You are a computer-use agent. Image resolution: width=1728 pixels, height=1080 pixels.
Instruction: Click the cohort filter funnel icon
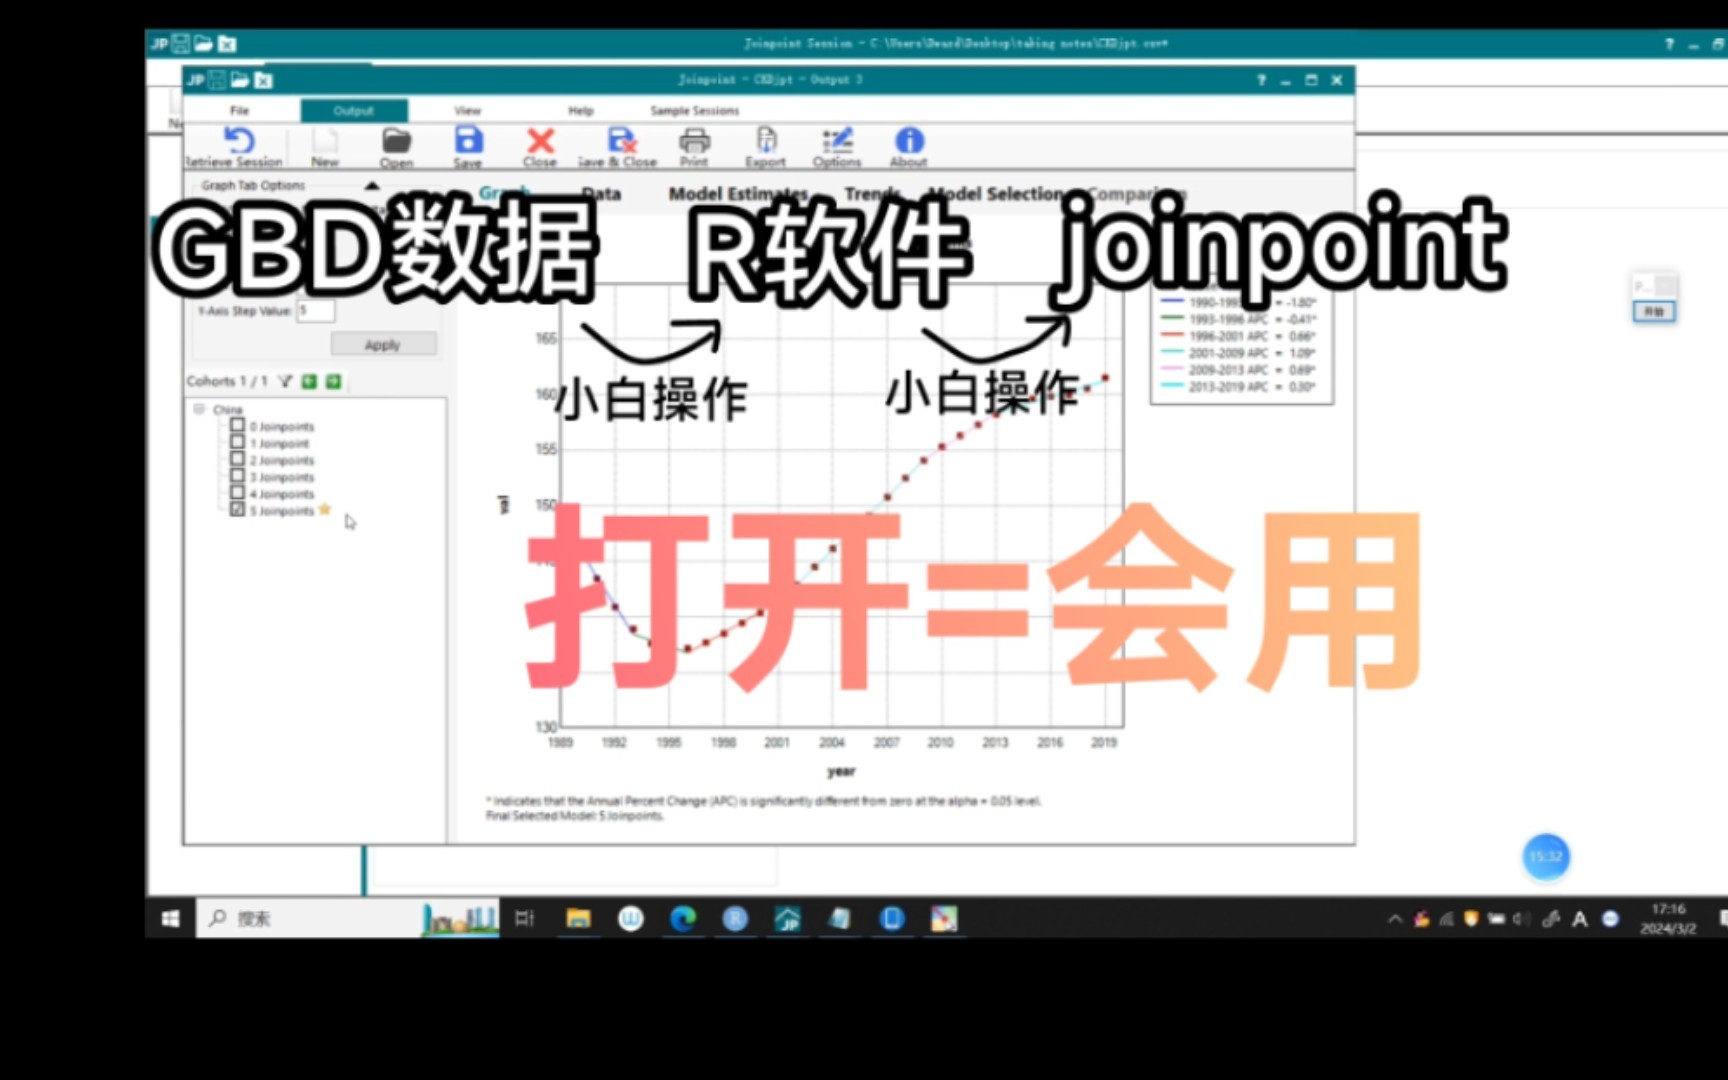[x=285, y=381]
